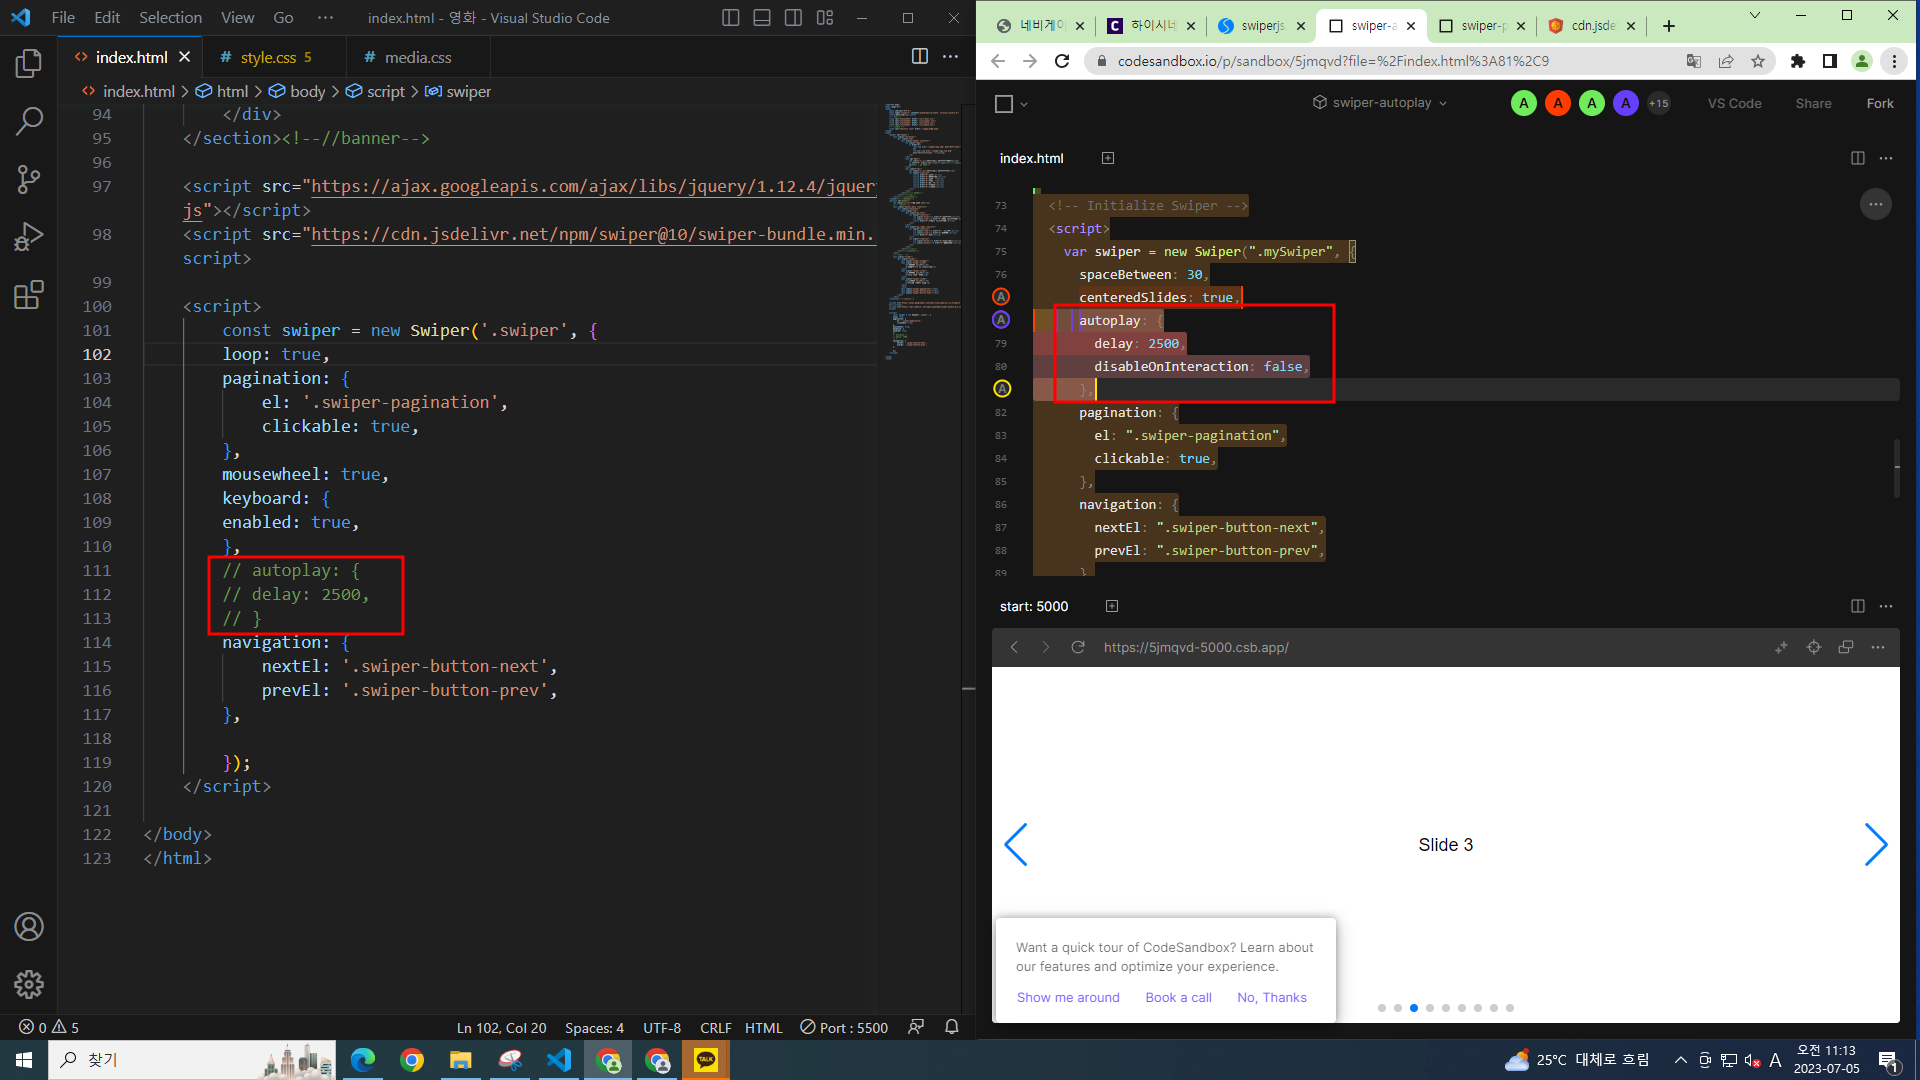Toggle the CodeSandbox menu square icon
The image size is (1920, 1080).
1005,103
